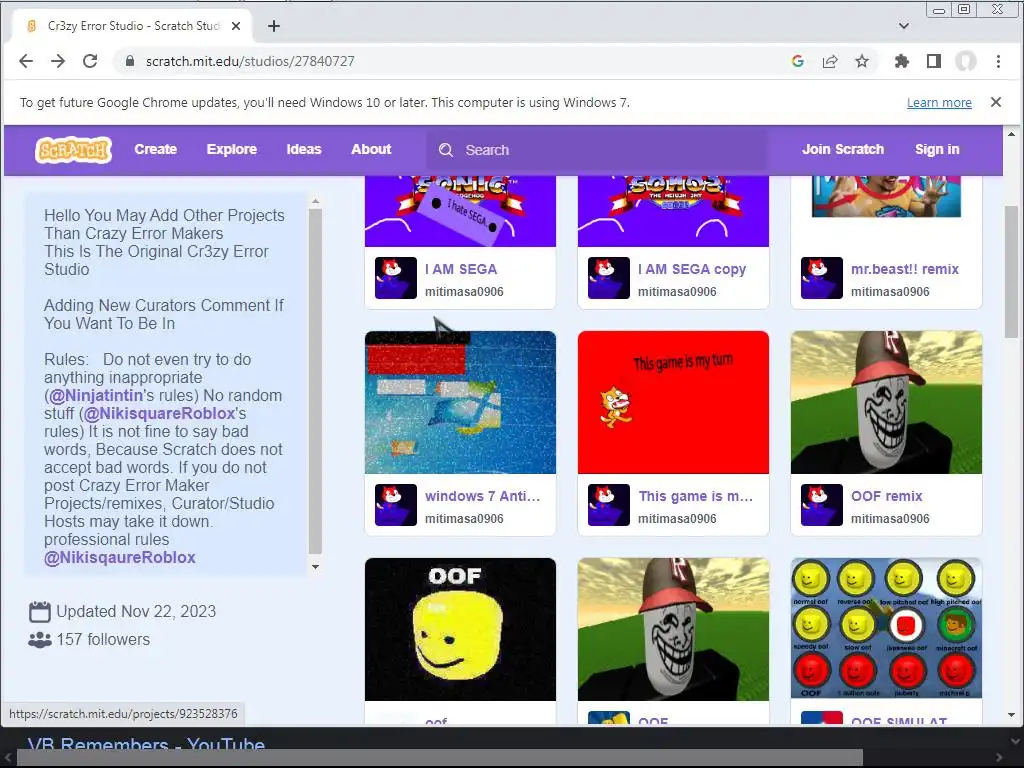Open the Create menu item
The width and height of the screenshot is (1024, 768).
coord(155,150)
